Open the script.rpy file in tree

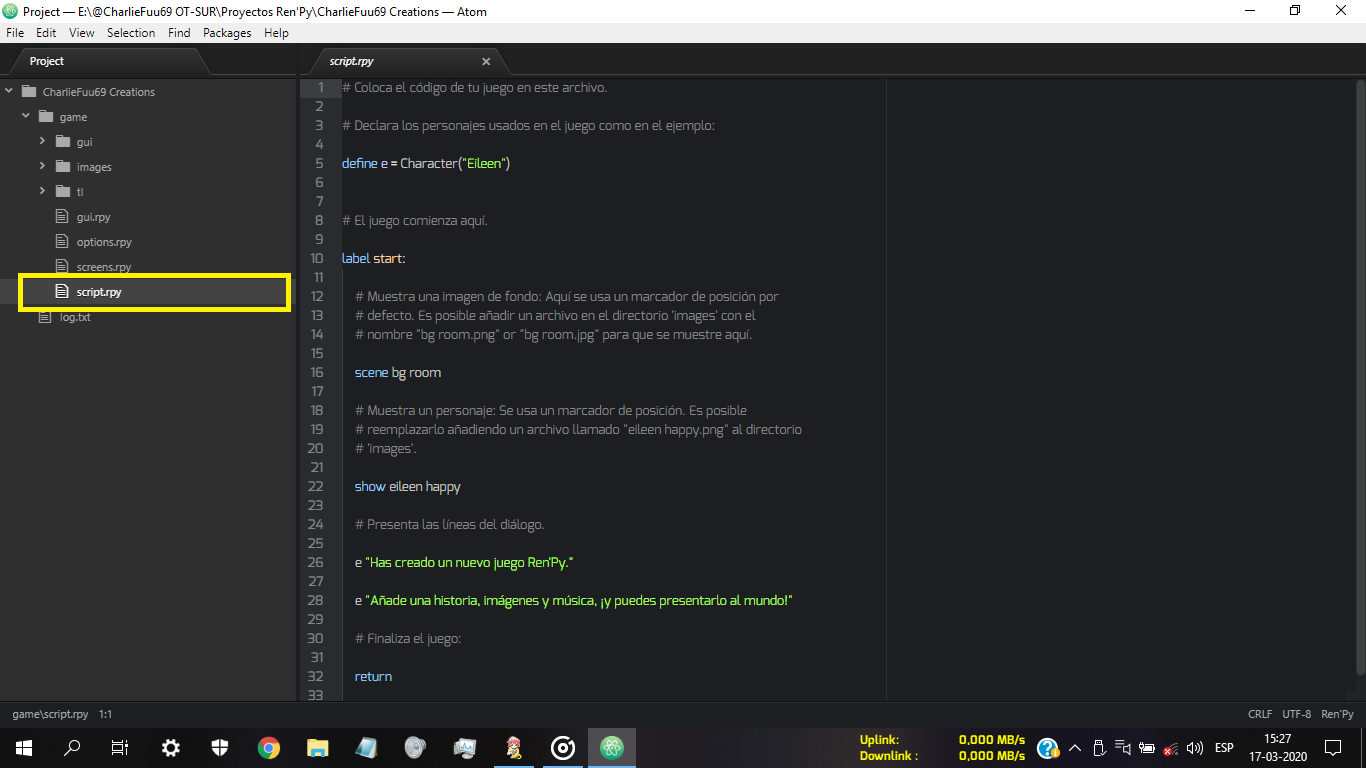(99, 292)
